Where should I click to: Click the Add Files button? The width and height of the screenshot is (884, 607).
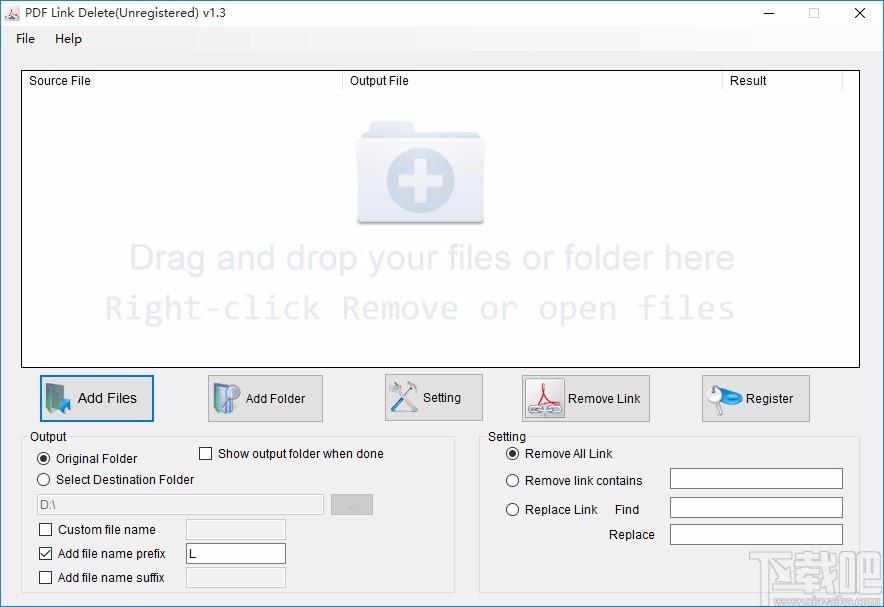click(97, 398)
